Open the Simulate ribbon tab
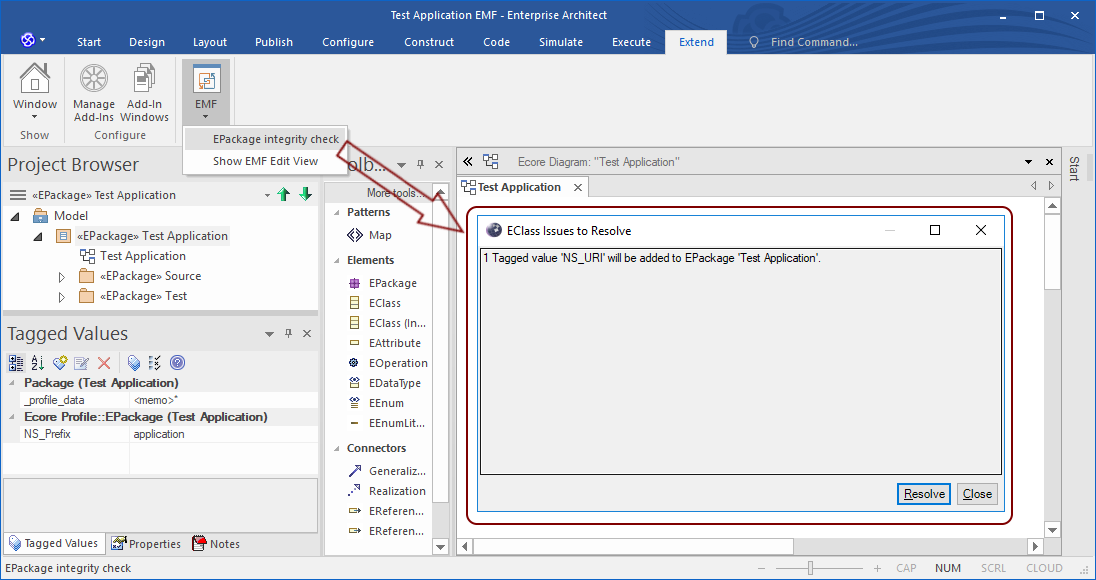The width and height of the screenshot is (1096, 580). click(x=561, y=42)
